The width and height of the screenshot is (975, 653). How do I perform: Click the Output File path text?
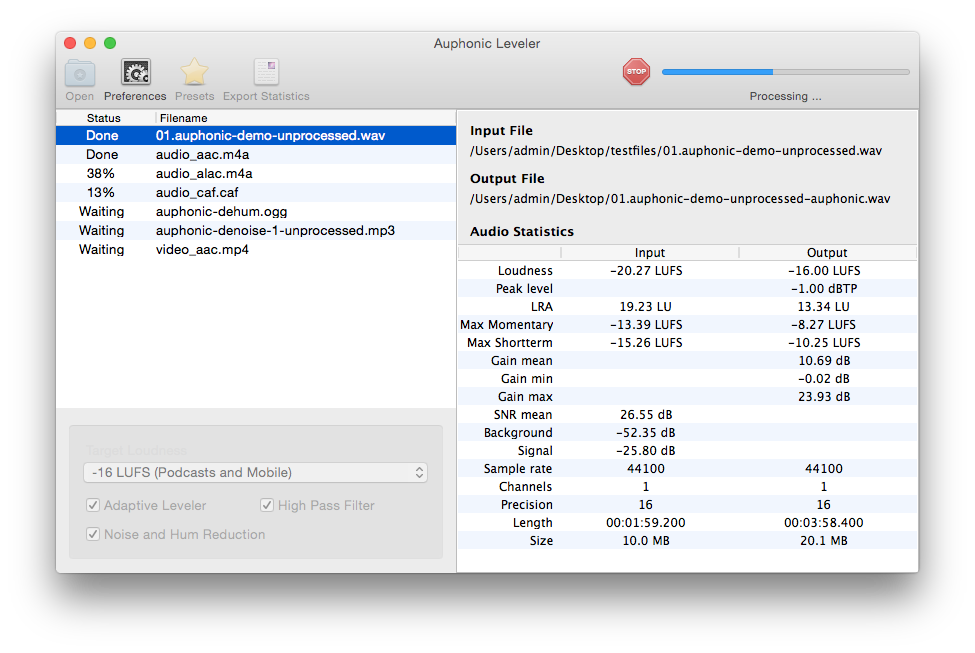click(680, 198)
